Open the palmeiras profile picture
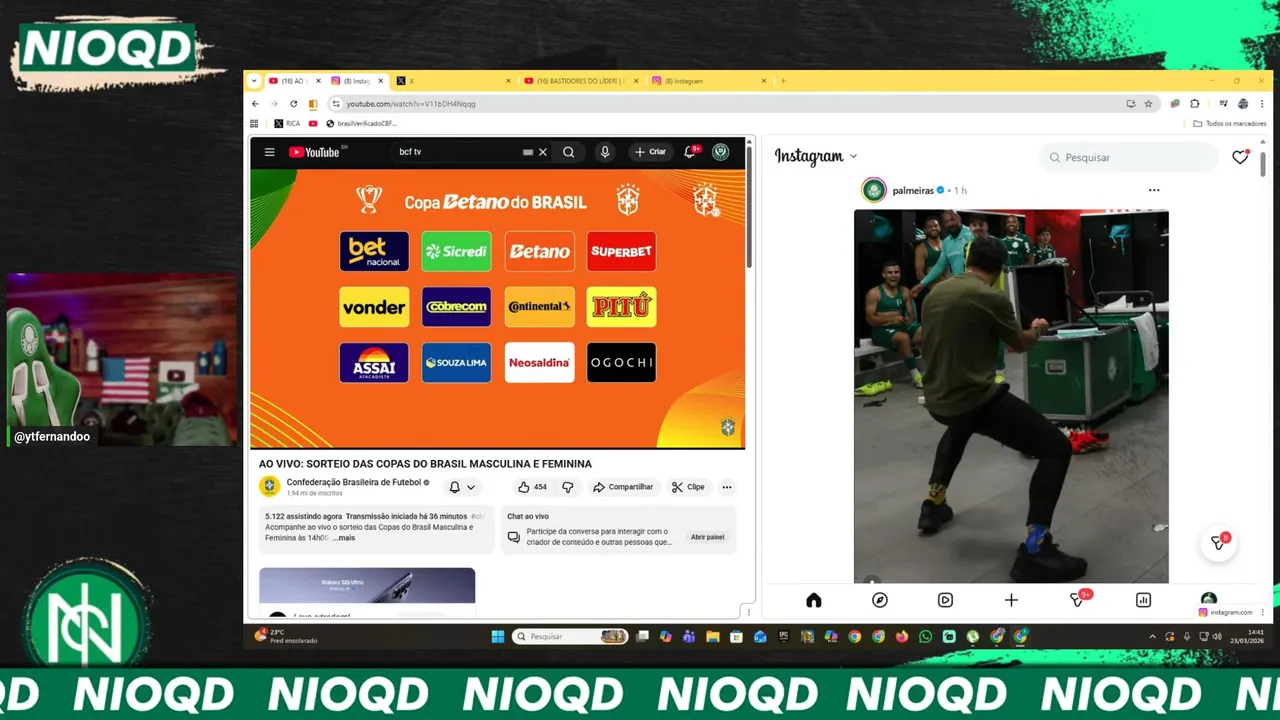This screenshot has height=720, width=1280. point(874,190)
